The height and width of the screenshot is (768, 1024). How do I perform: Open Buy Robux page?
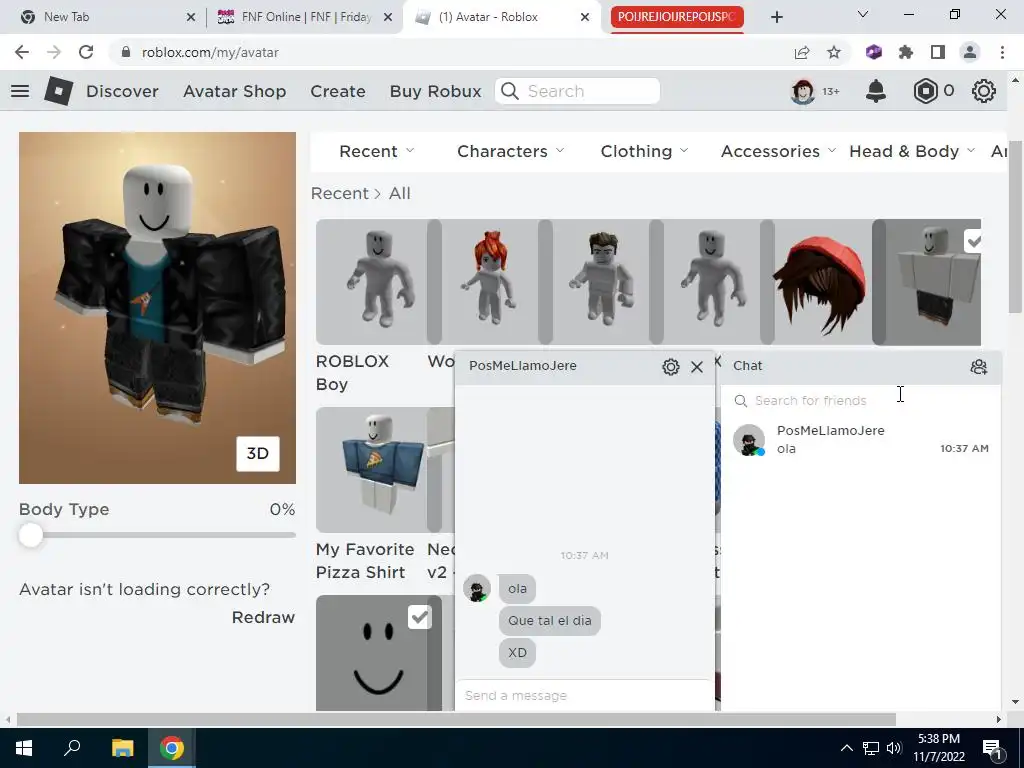coord(436,91)
